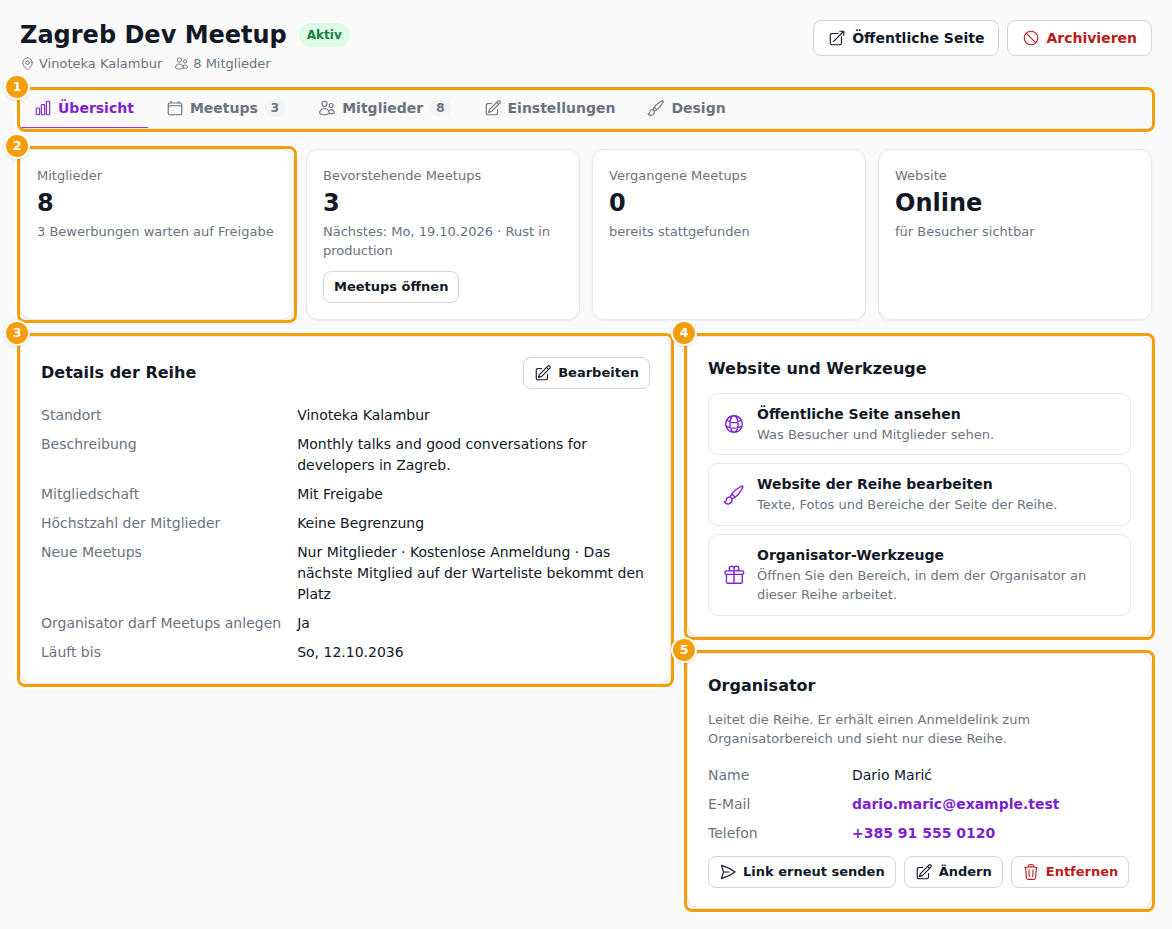Go to the Mitglieder tab

(x=385, y=108)
